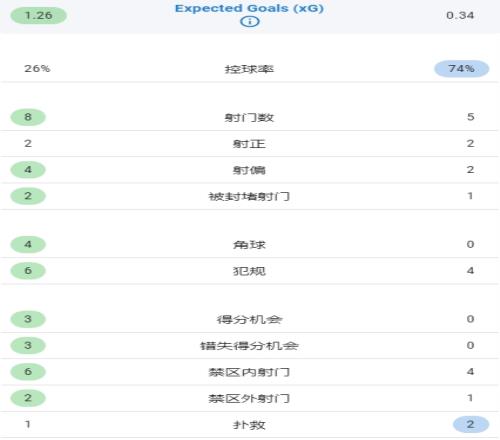Click the 角球 row label
This screenshot has height=440, width=500.
249,245
